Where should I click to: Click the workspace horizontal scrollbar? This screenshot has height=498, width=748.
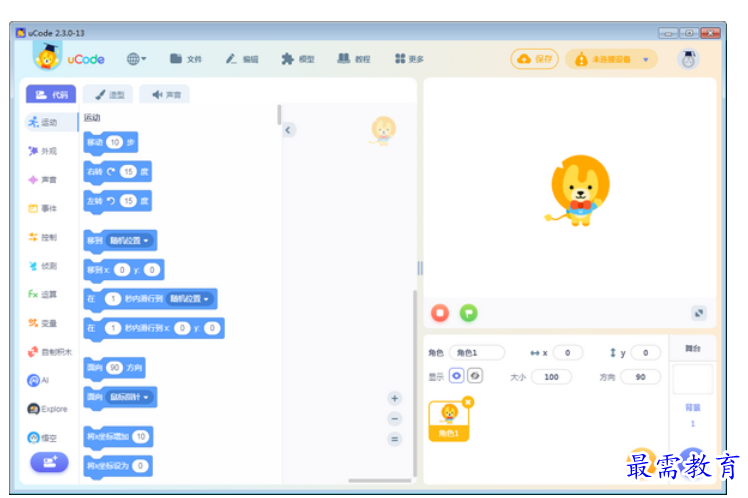tap(379, 480)
